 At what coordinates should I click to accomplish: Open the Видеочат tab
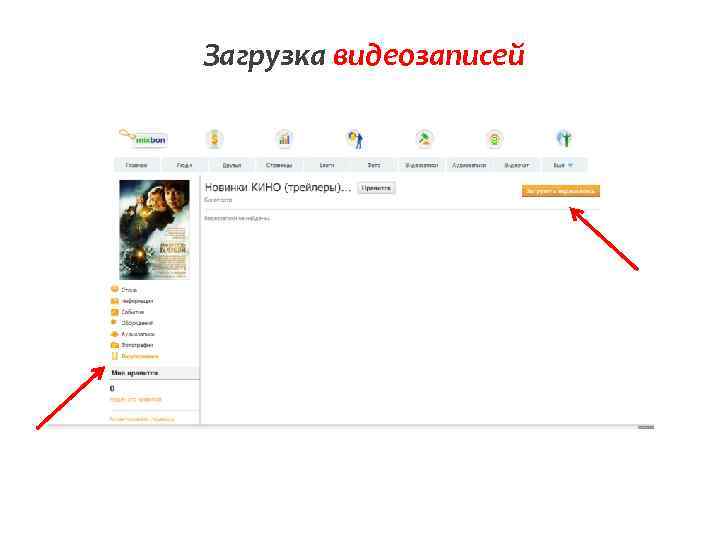pos(517,165)
